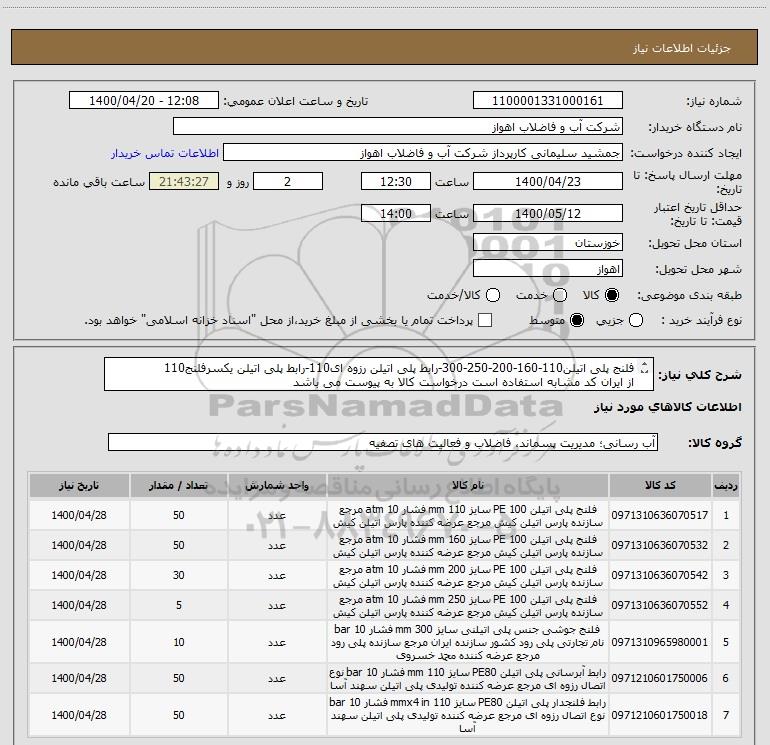Image resolution: width=770 pixels, height=745 pixels.
Task: Click the PE80 water coupling name in row 6
Action: tap(468, 678)
